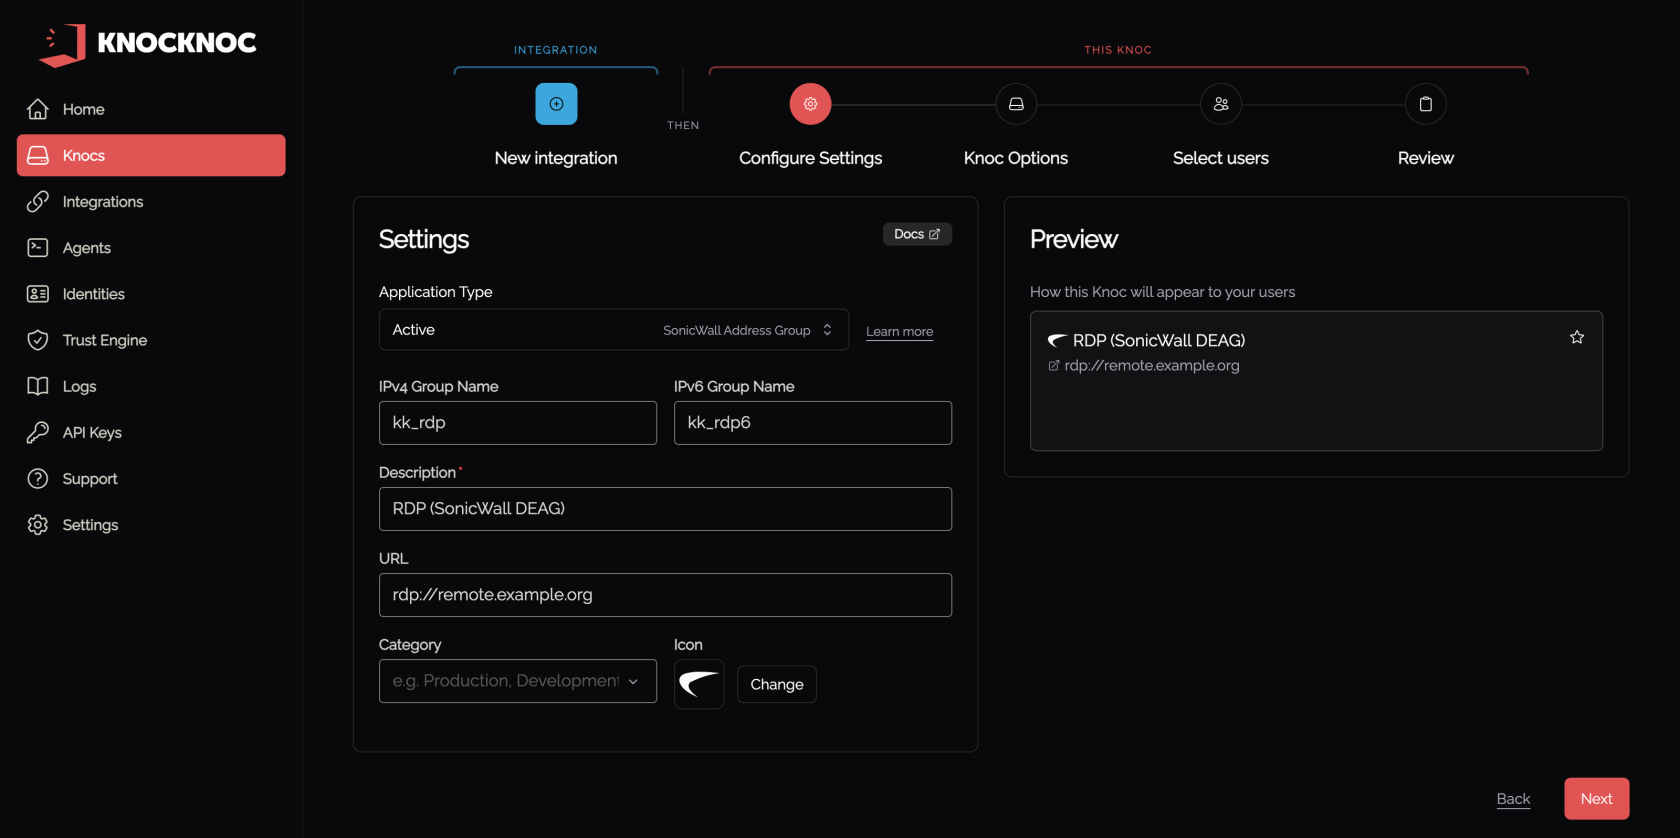Go to the Integrations page
Screen dimensions: 1680x838
point(151,202)
